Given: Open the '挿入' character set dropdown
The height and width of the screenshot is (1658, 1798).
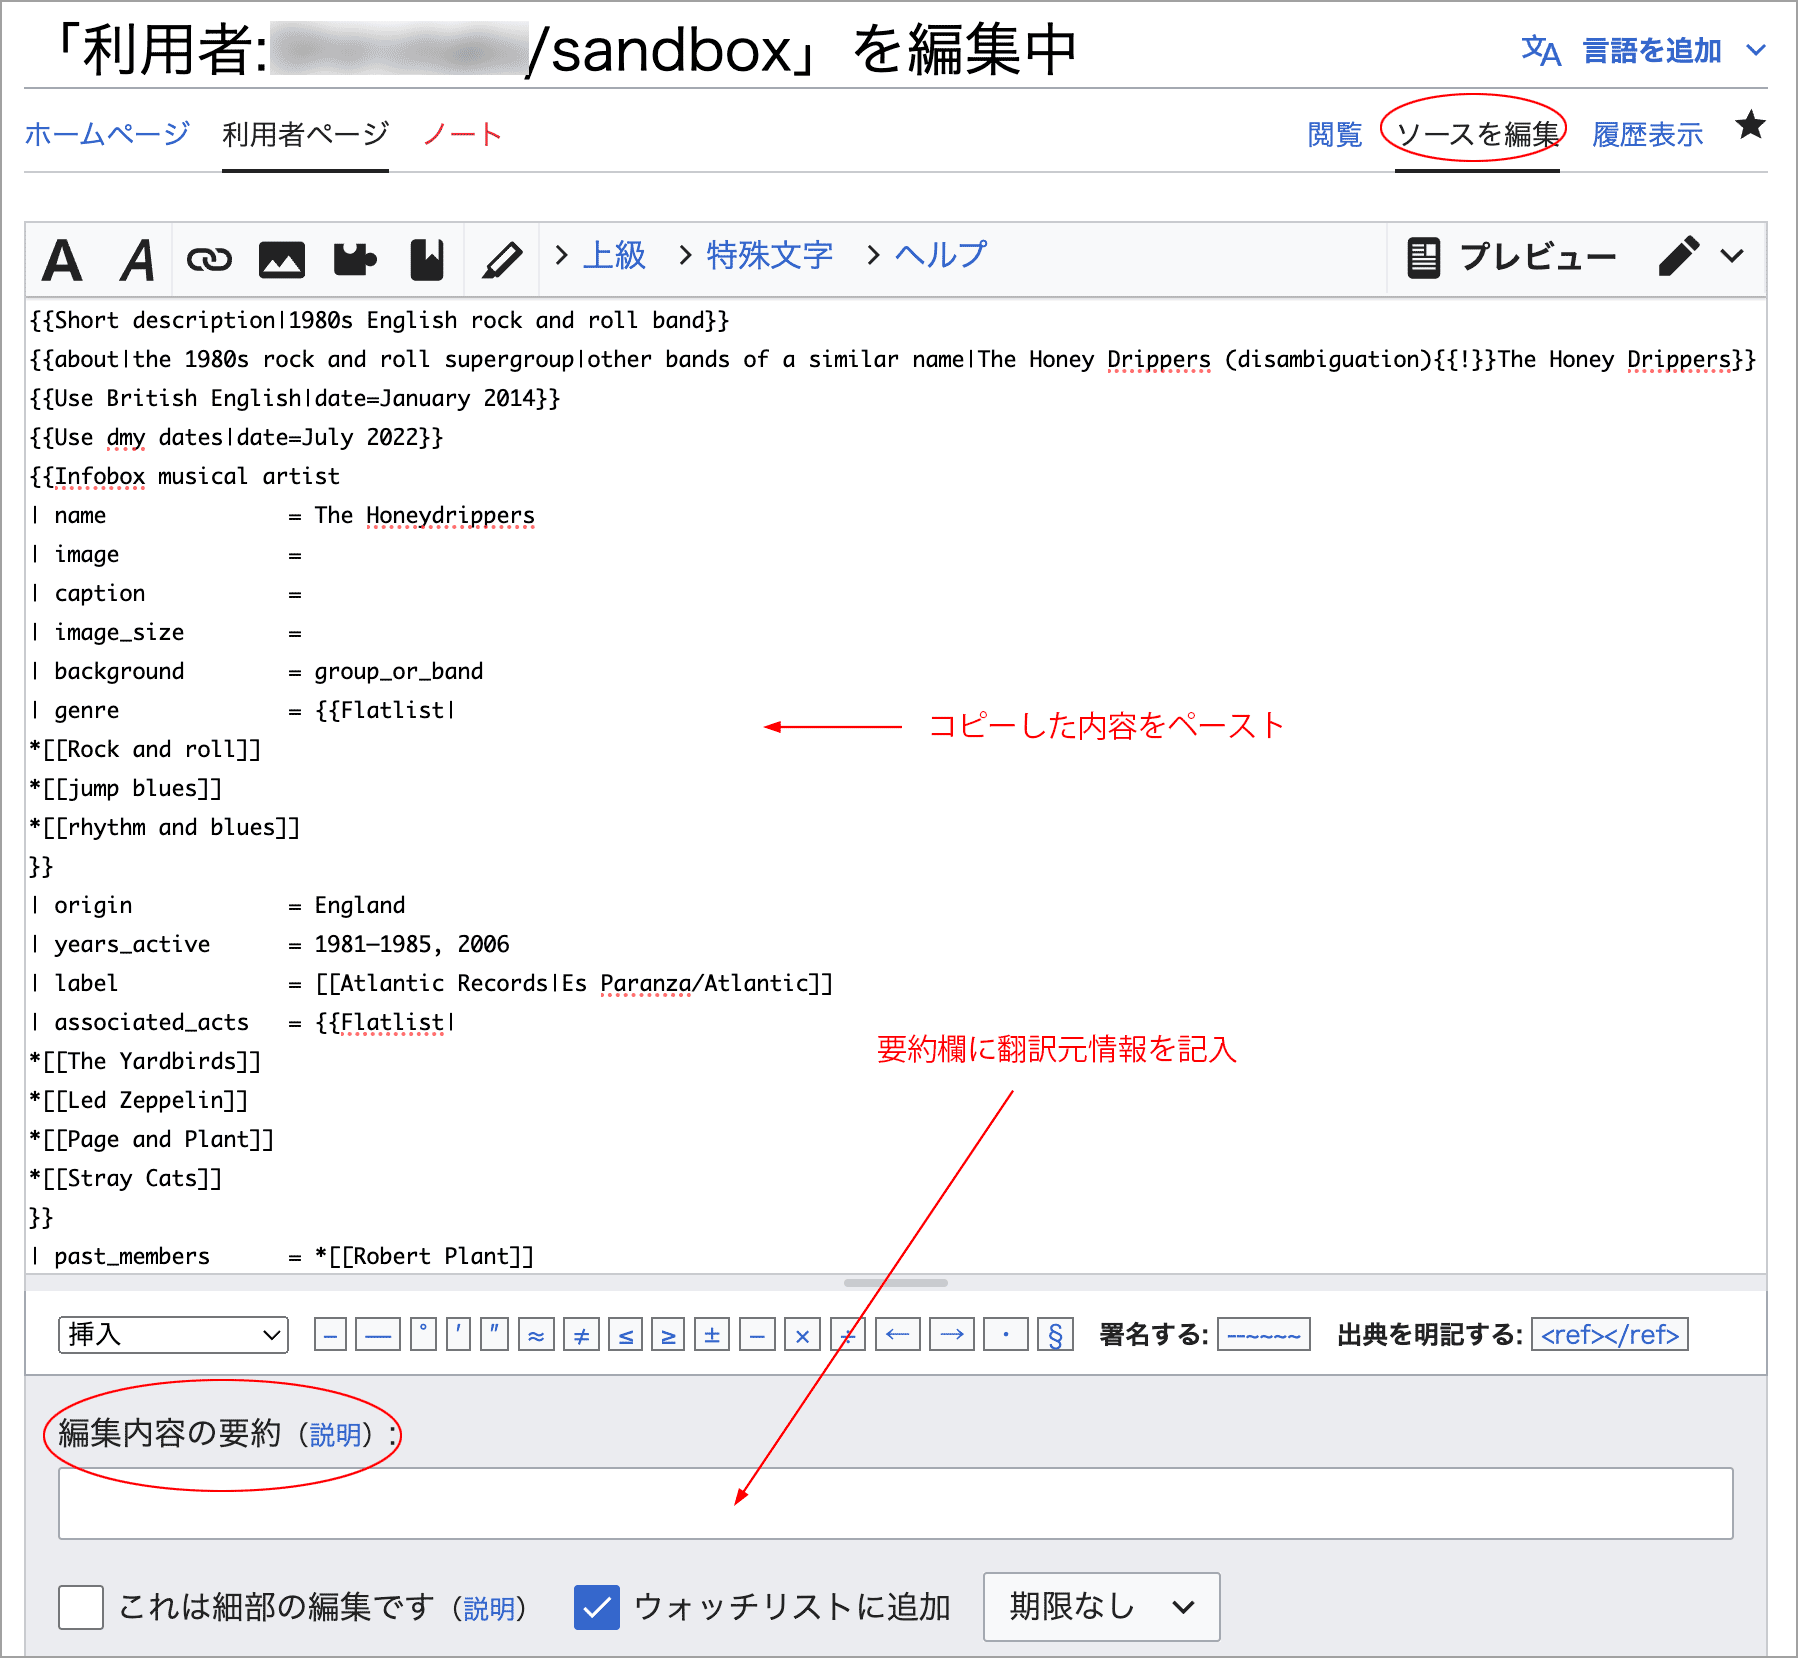Looking at the screenshot, I should coord(173,1335).
